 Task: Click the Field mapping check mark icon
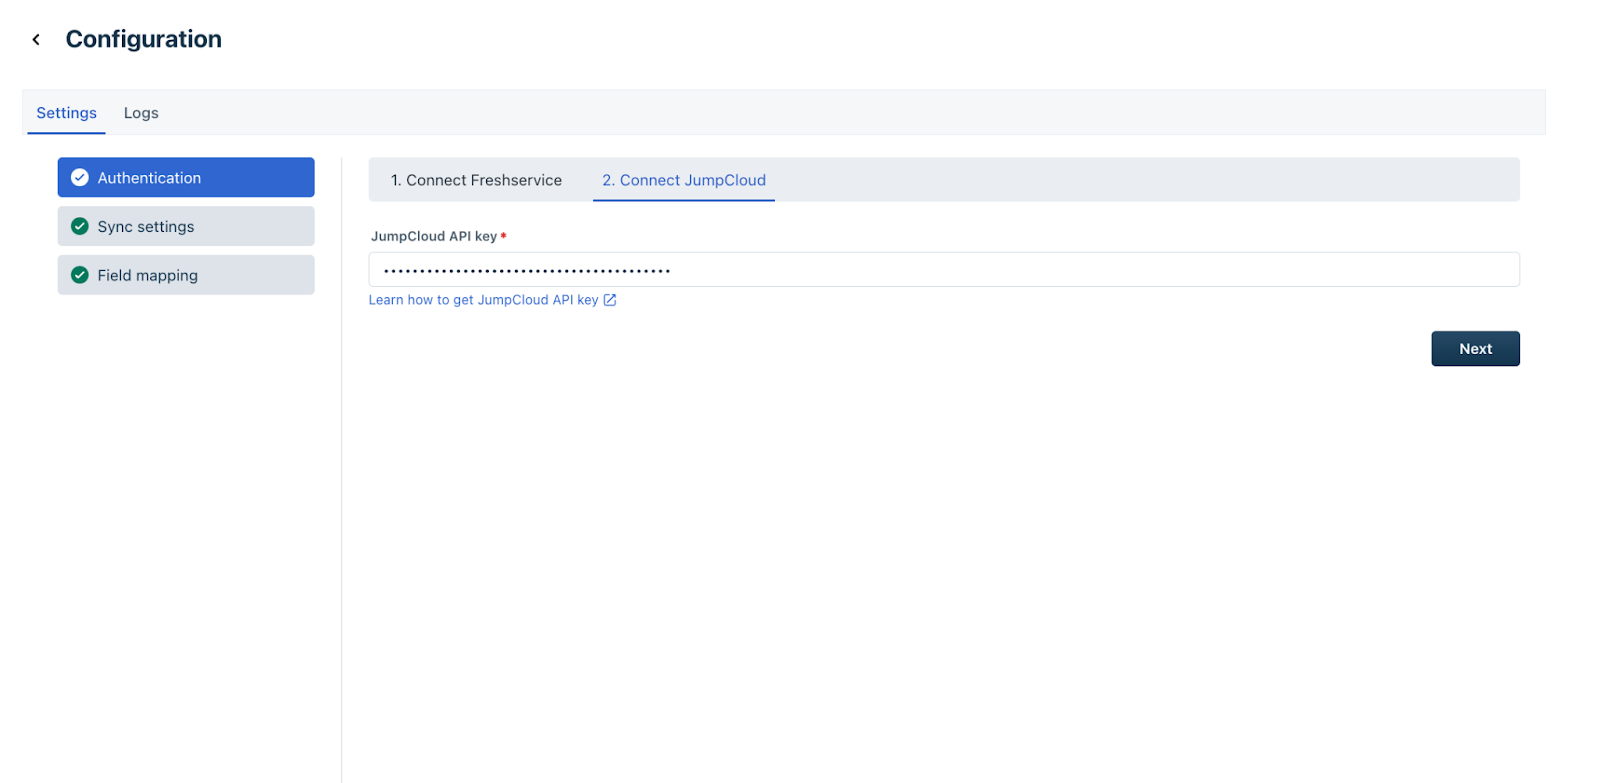80,275
